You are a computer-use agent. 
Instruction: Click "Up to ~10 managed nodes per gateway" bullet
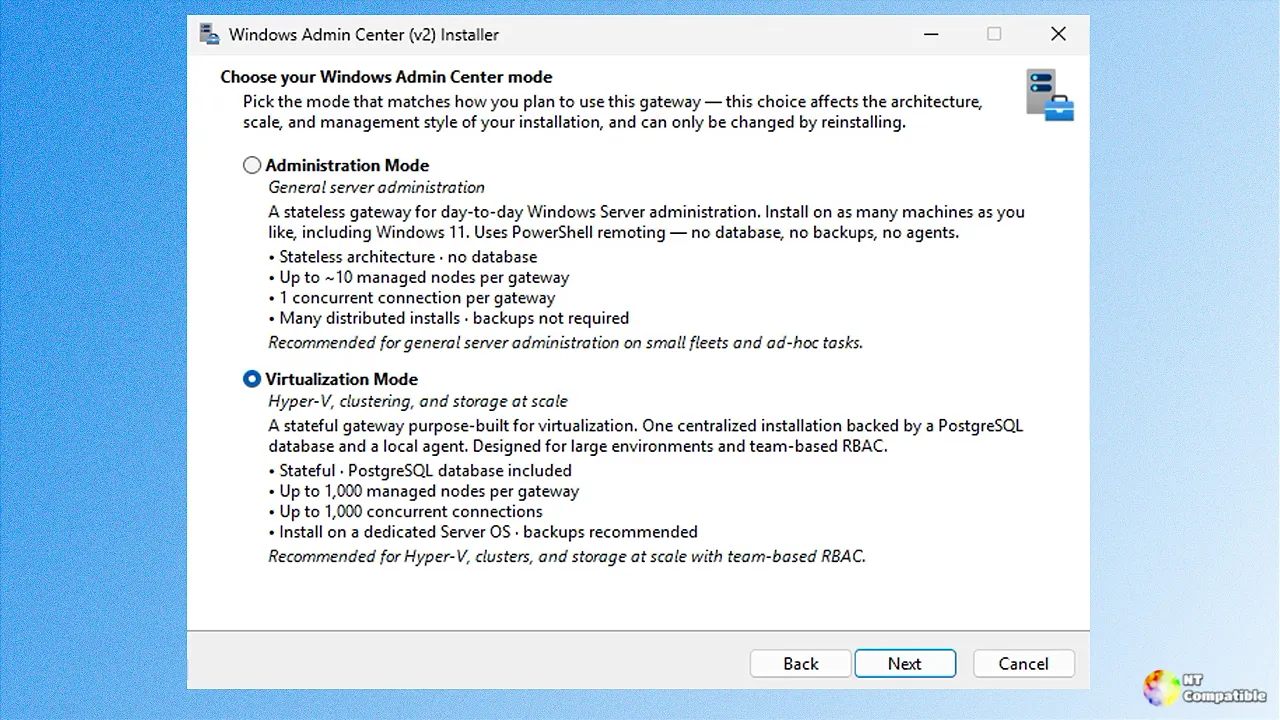tap(419, 277)
